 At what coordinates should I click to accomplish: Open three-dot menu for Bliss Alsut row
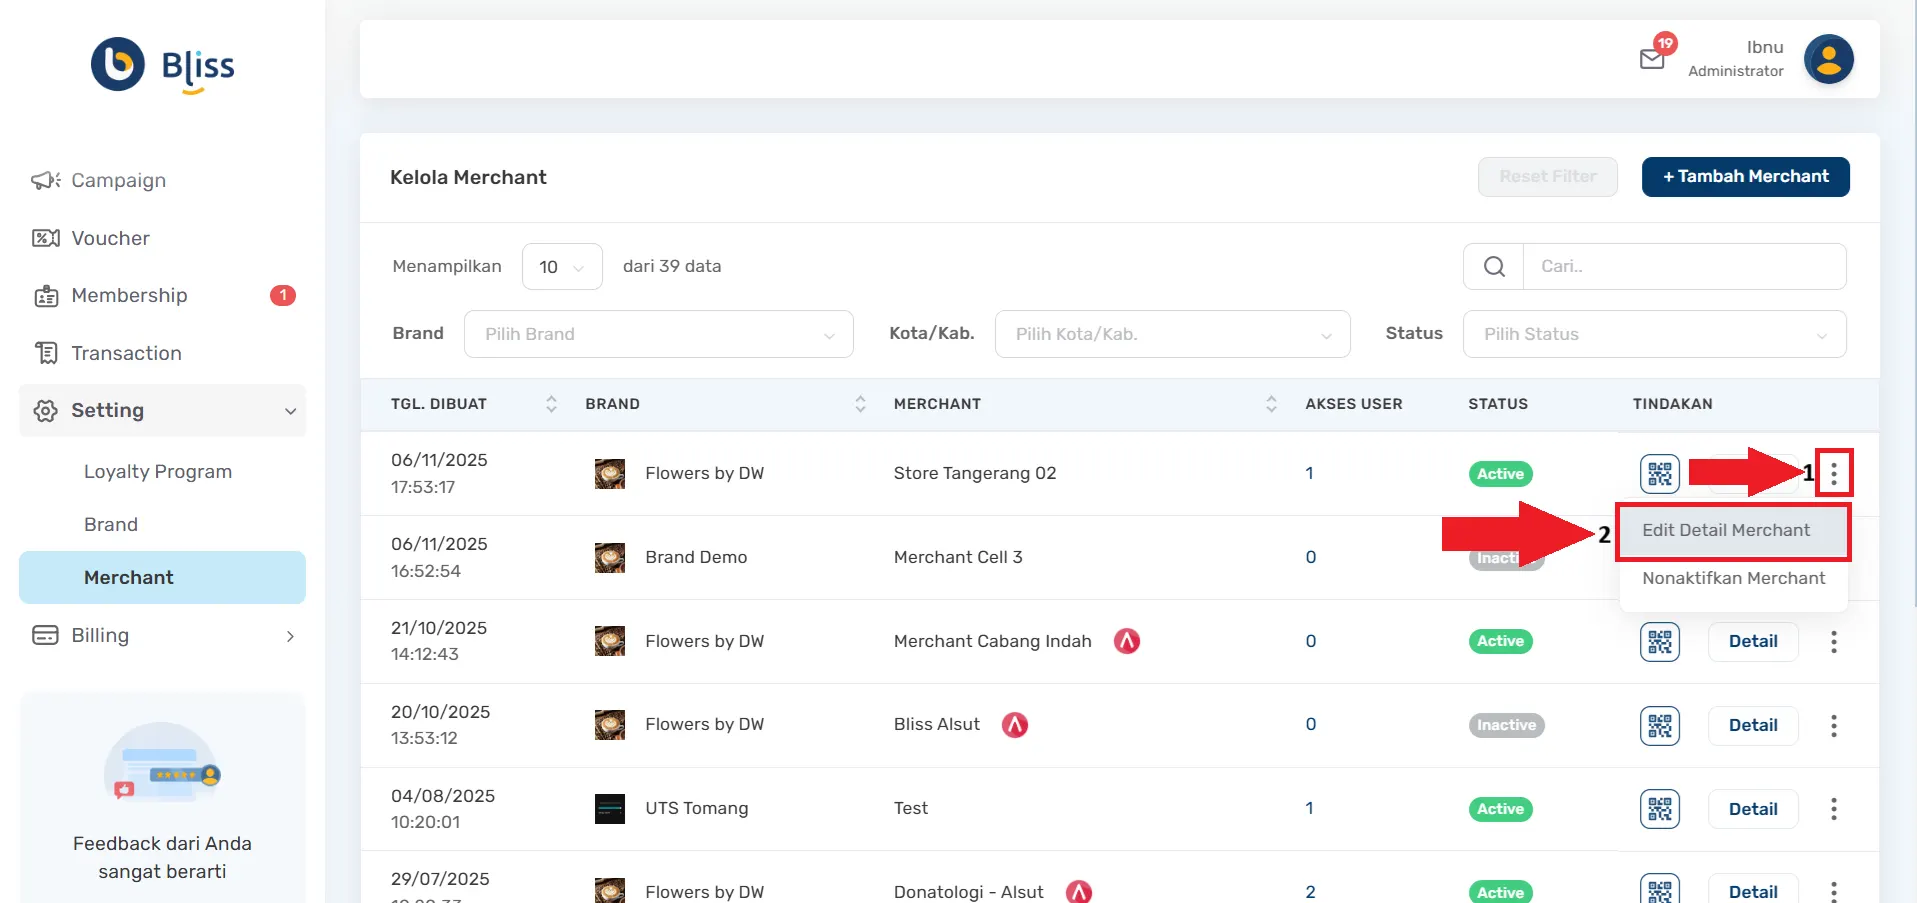tap(1833, 726)
